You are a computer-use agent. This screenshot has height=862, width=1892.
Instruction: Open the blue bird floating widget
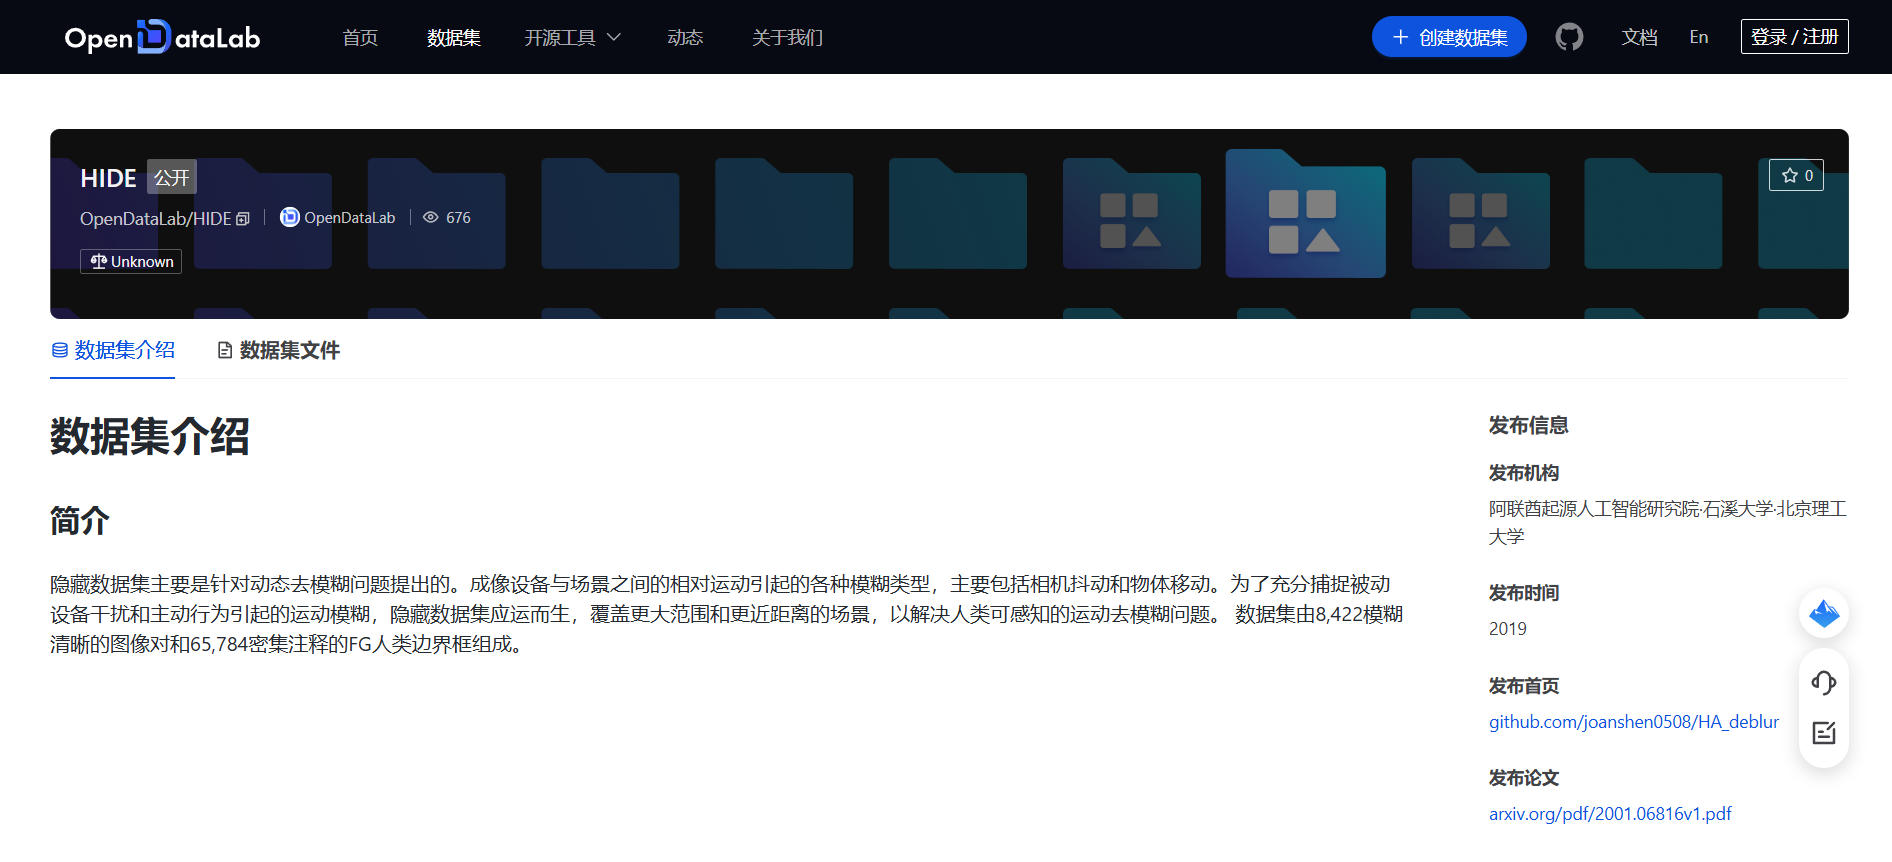1824,613
